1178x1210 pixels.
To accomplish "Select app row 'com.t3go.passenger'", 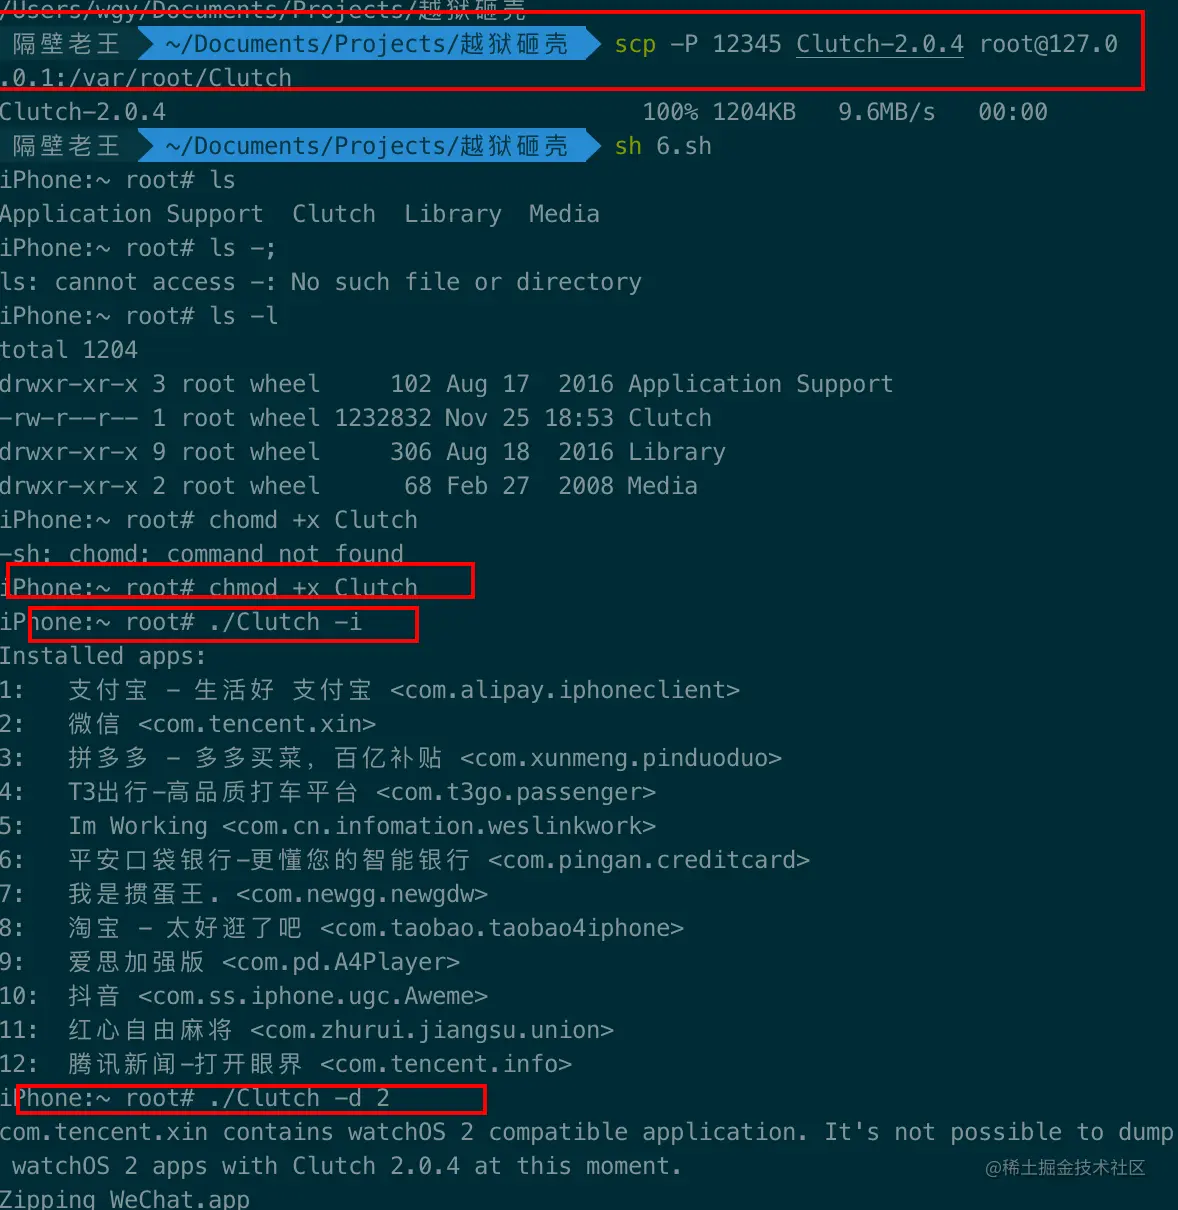I will tap(328, 792).
